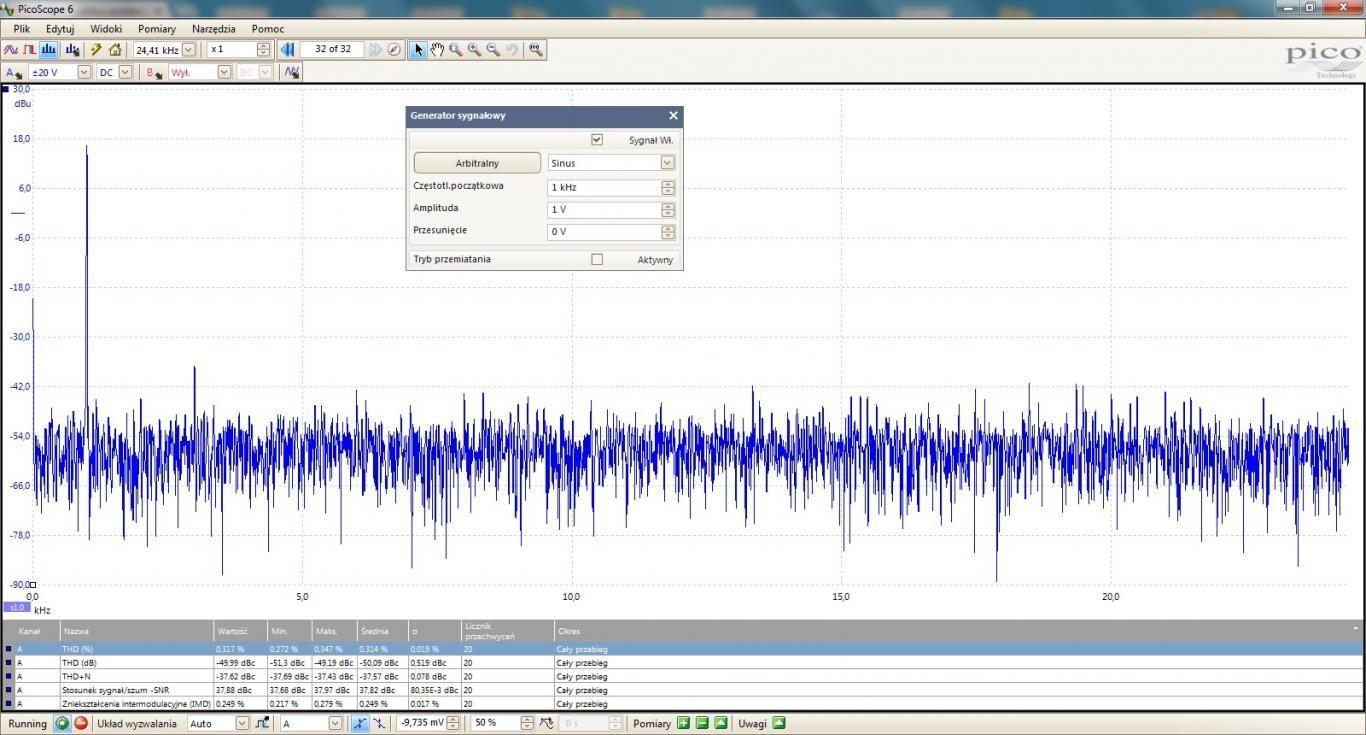Adjust the x 1 zoom factor stepper
This screenshot has height=735, width=1366.
tap(264, 49)
